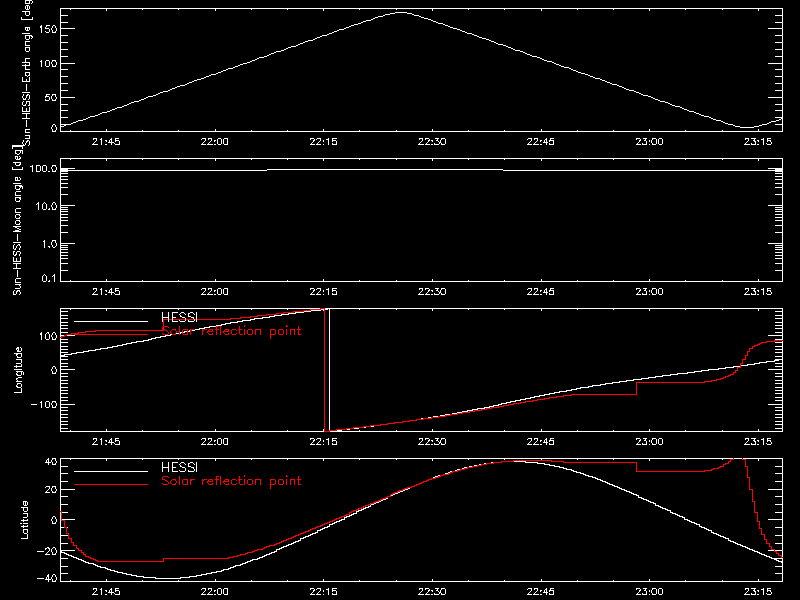
Task: Click 22:00 under the Sun-HESSI-Moon plot
Action: 214,292
